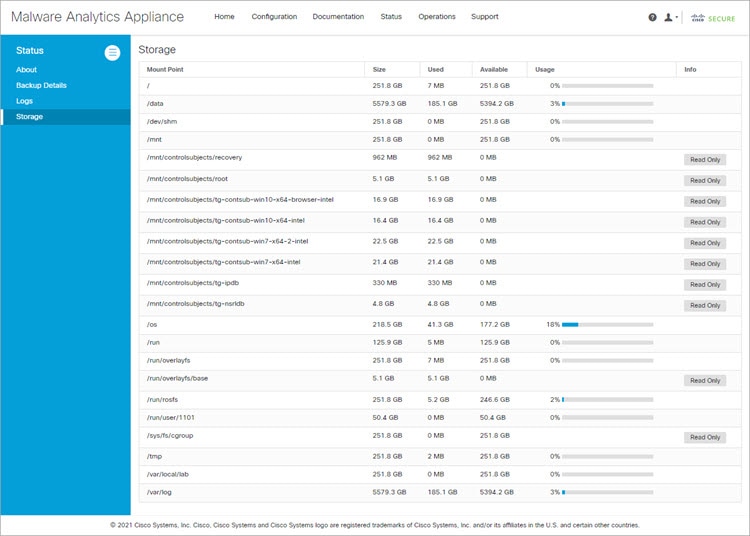Image resolution: width=750 pixels, height=536 pixels.
Task: Click Read Only for tg-contsub-win7-x64-intel row
Action: coord(705,264)
